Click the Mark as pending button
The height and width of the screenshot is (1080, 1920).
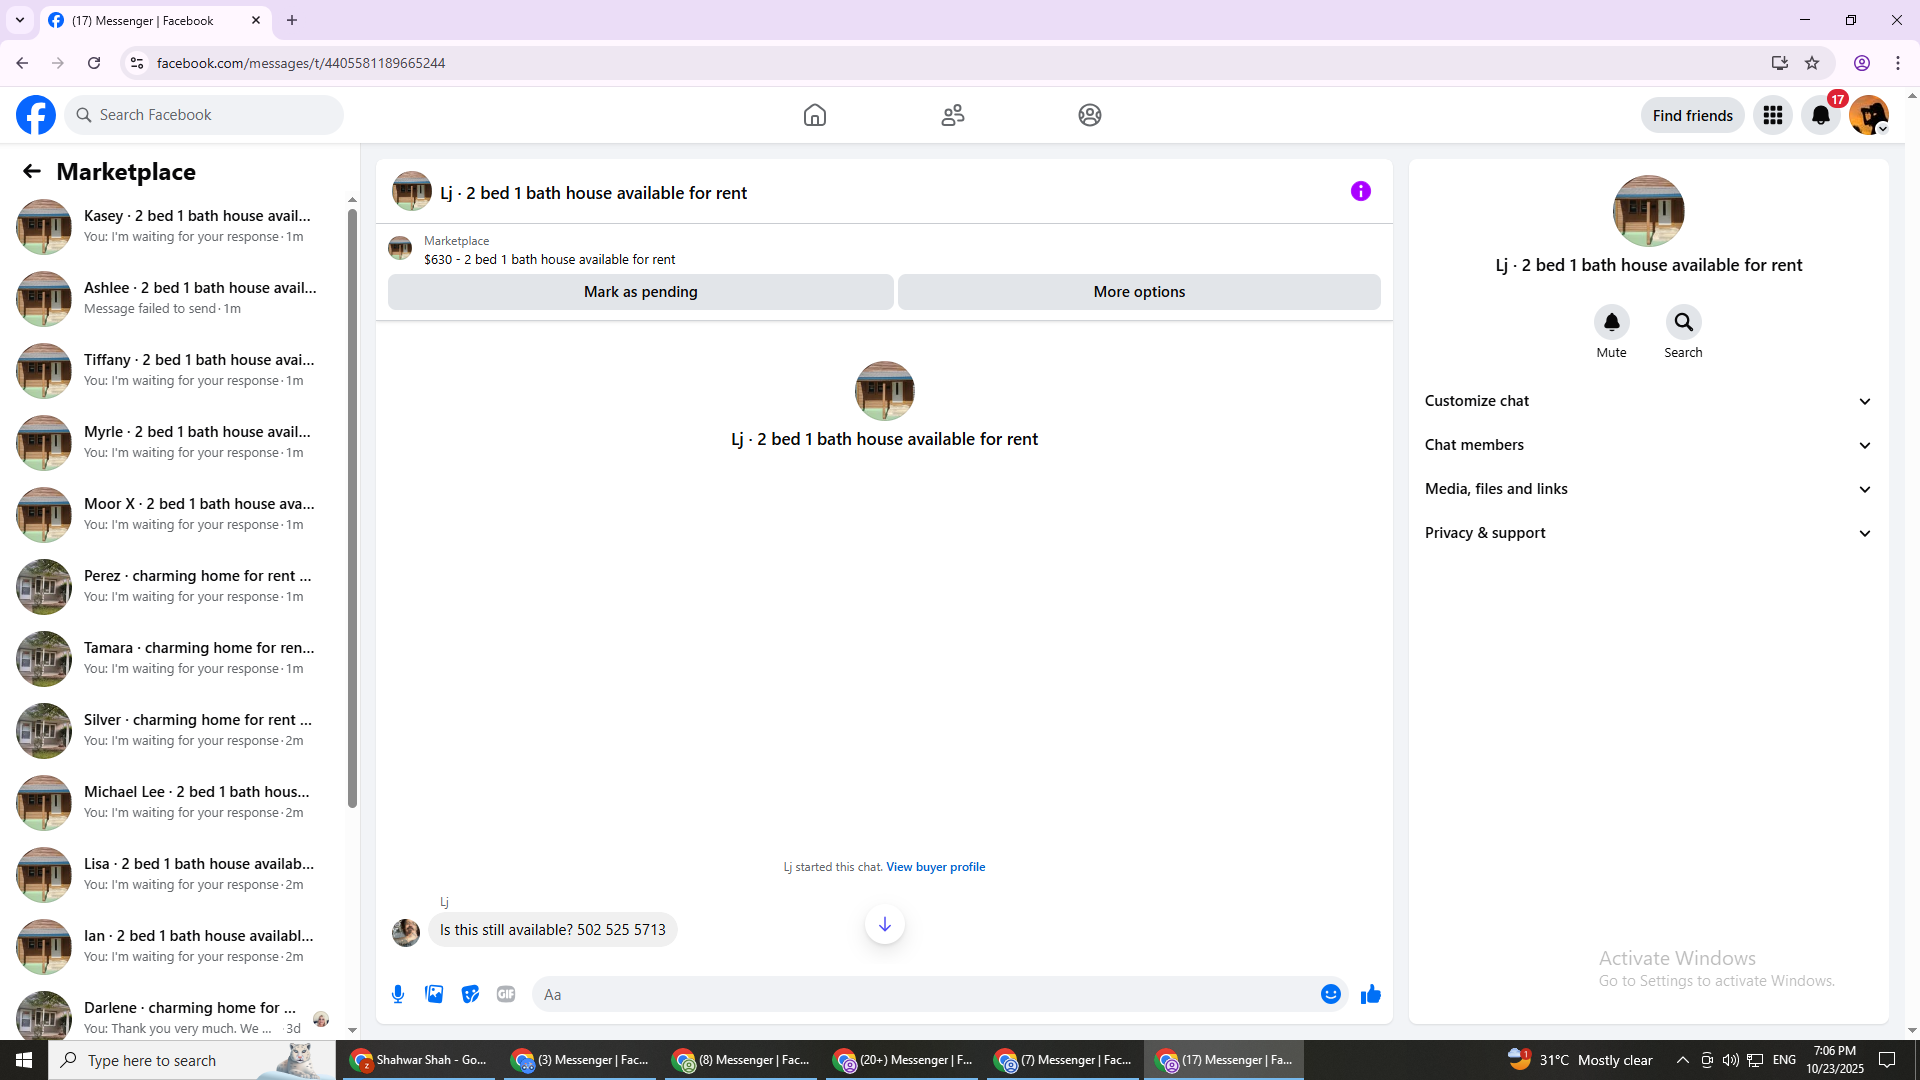coord(640,292)
